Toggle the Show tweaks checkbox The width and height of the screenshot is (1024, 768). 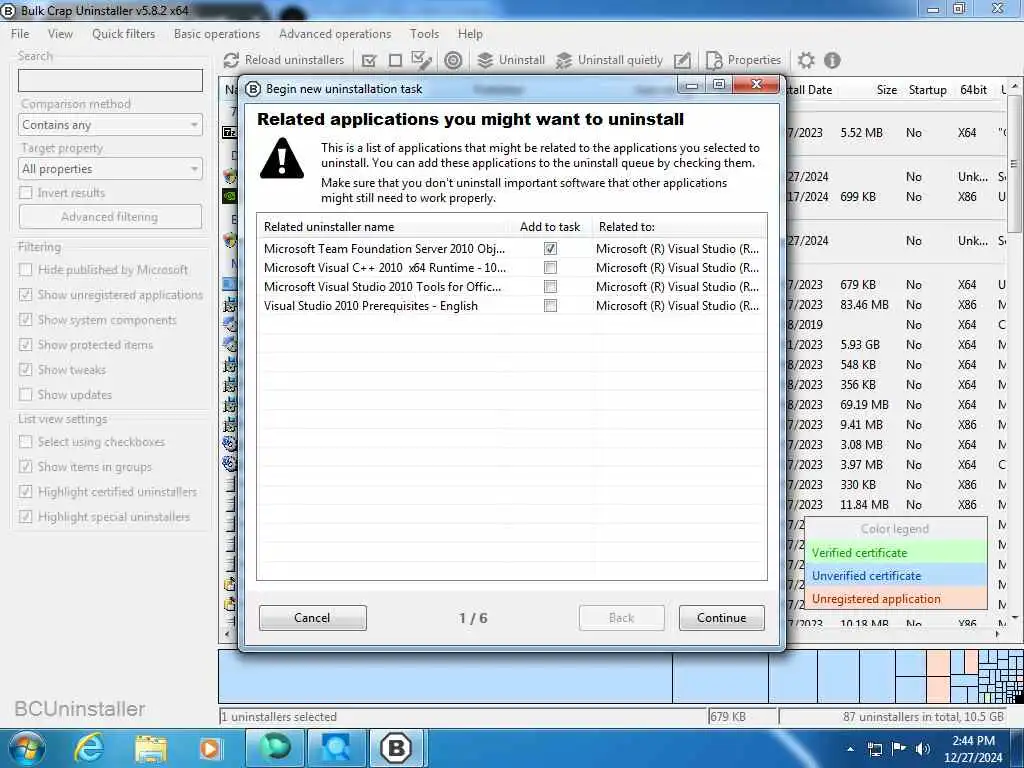(26, 370)
